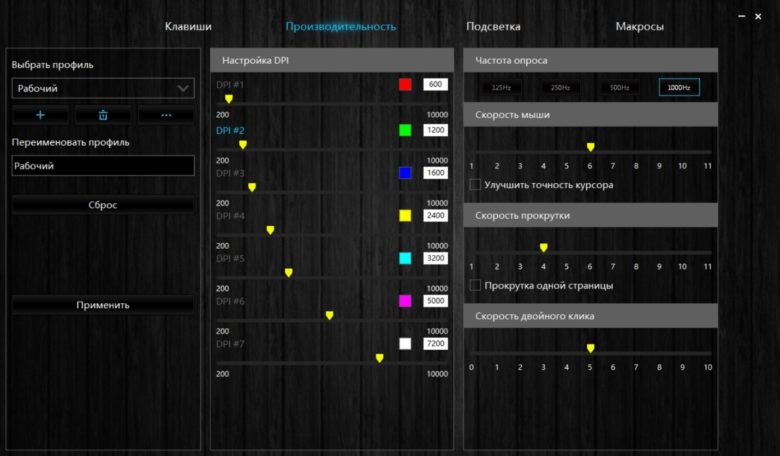Click the DPI #4 slider handle
This screenshot has width=780, height=456.
point(270,230)
